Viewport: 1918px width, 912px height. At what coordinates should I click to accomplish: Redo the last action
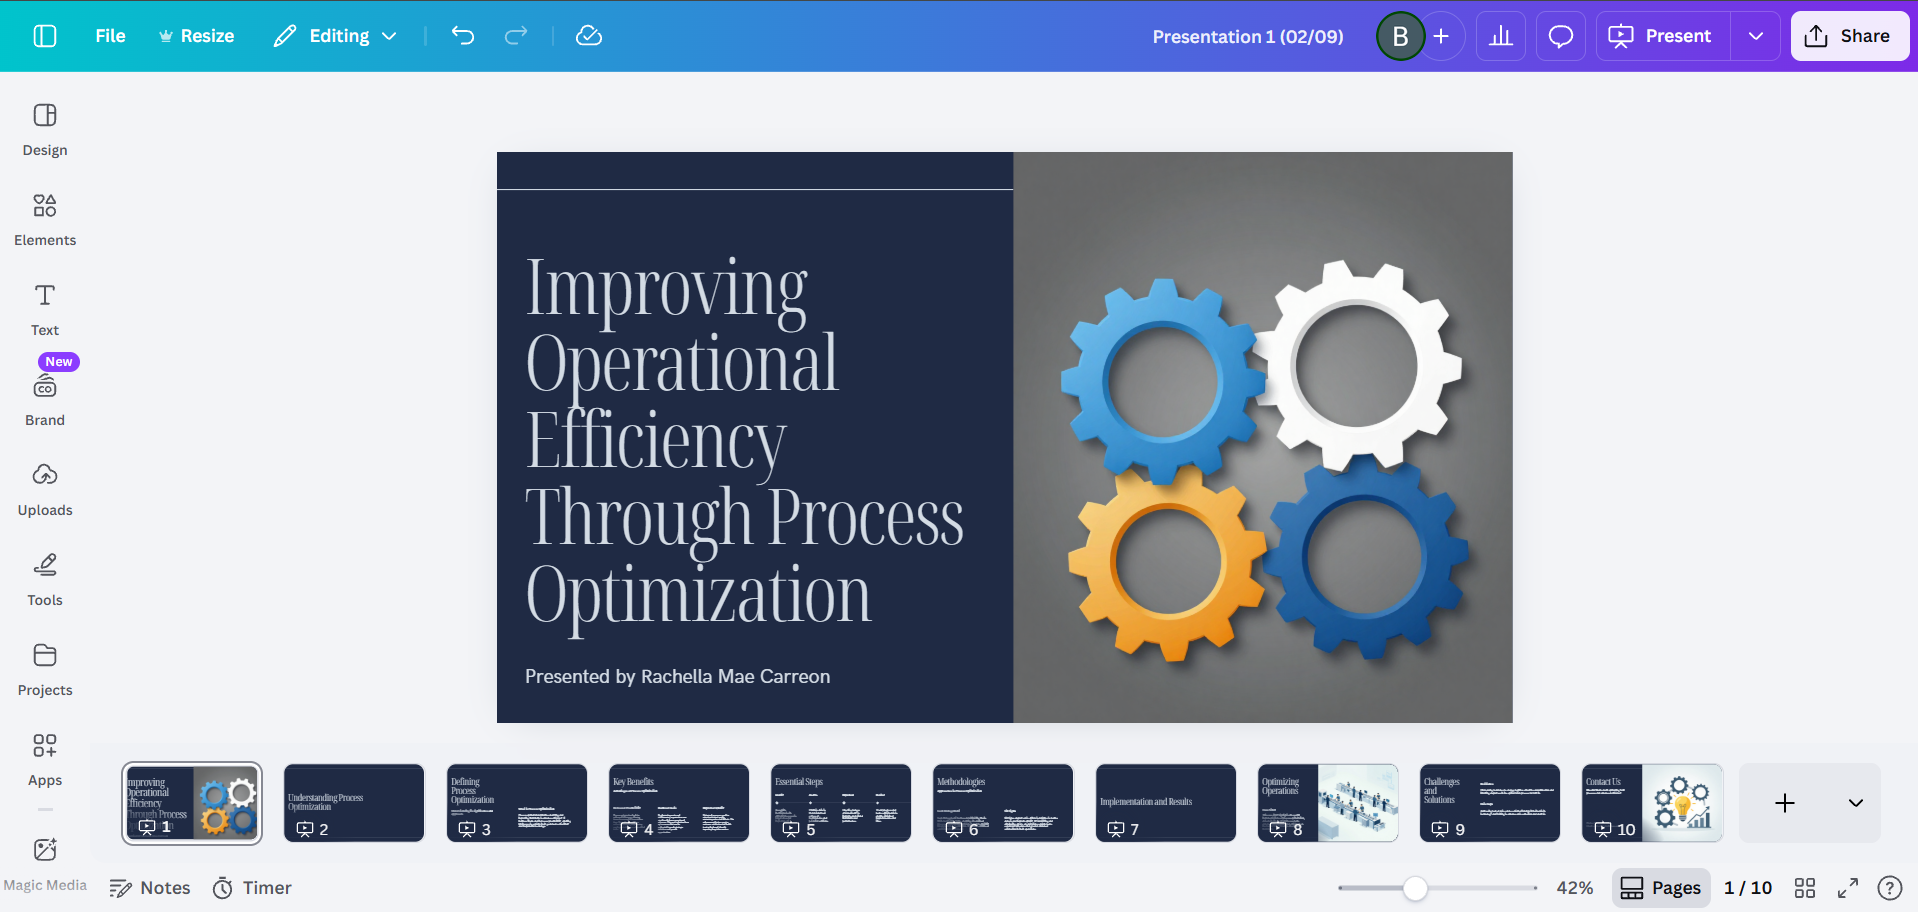click(x=516, y=36)
